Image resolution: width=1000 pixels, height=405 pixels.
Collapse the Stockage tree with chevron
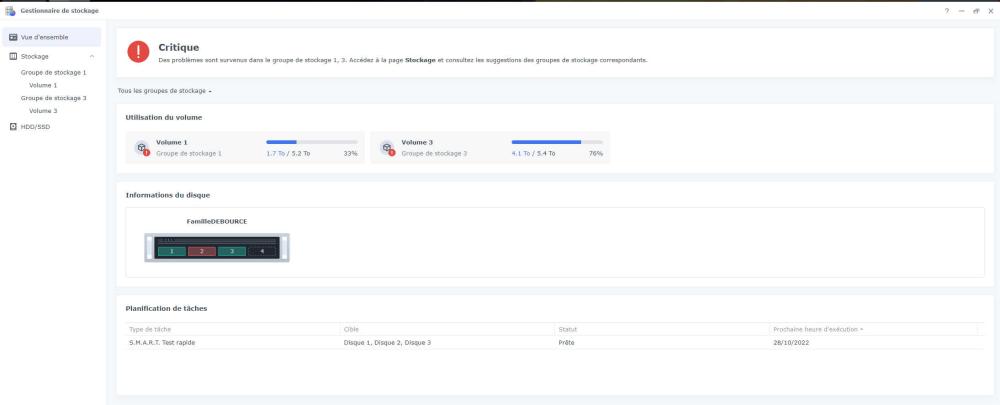[x=92, y=57]
